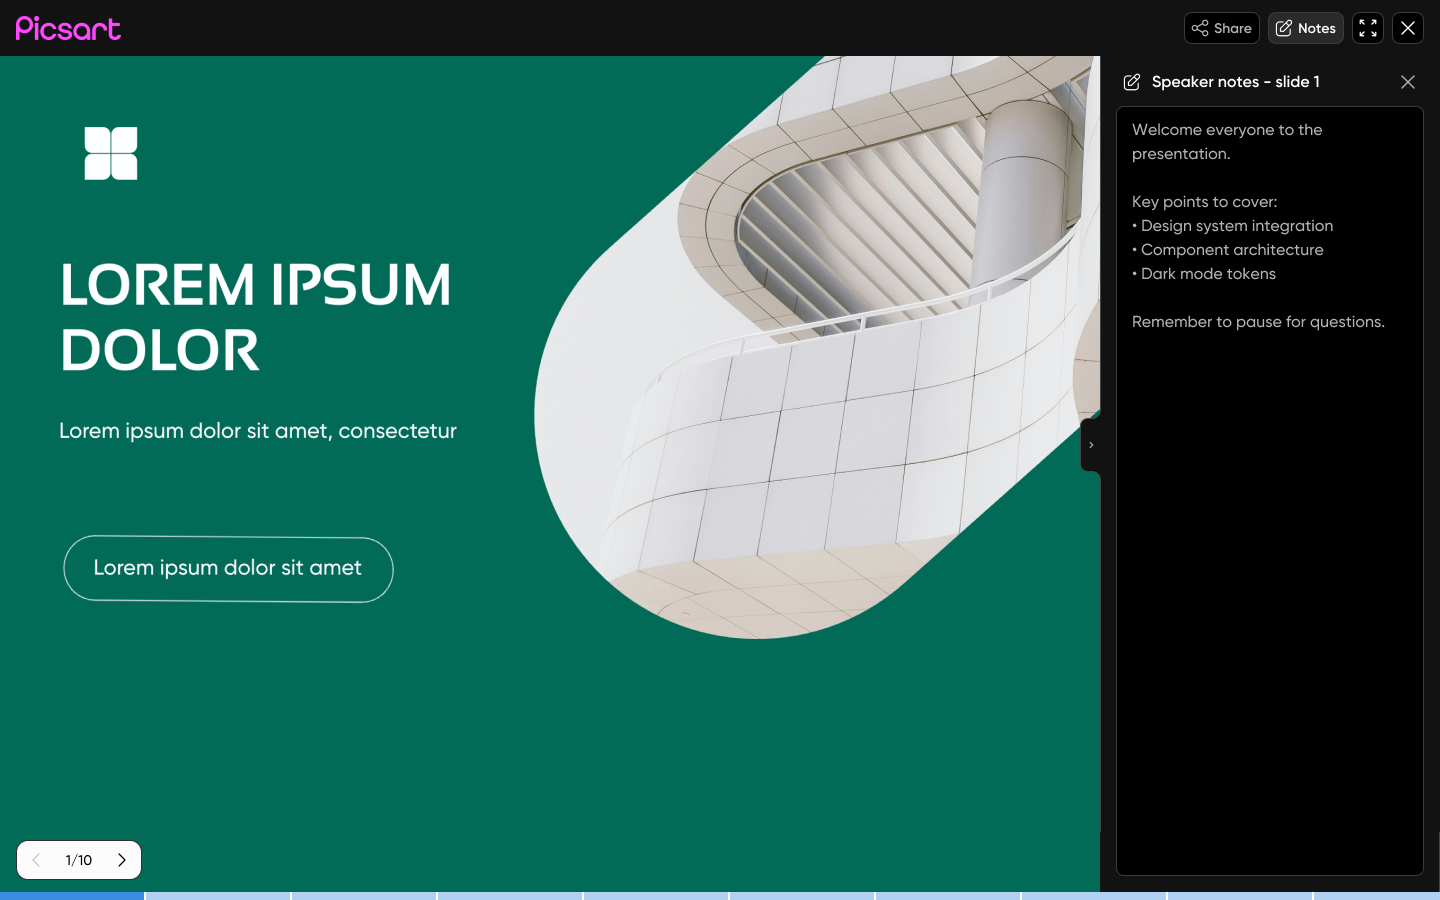Click the LOREM IPSUM DOLOR heading
The height and width of the screenshot is (900, 1440).
click(255, 316)
